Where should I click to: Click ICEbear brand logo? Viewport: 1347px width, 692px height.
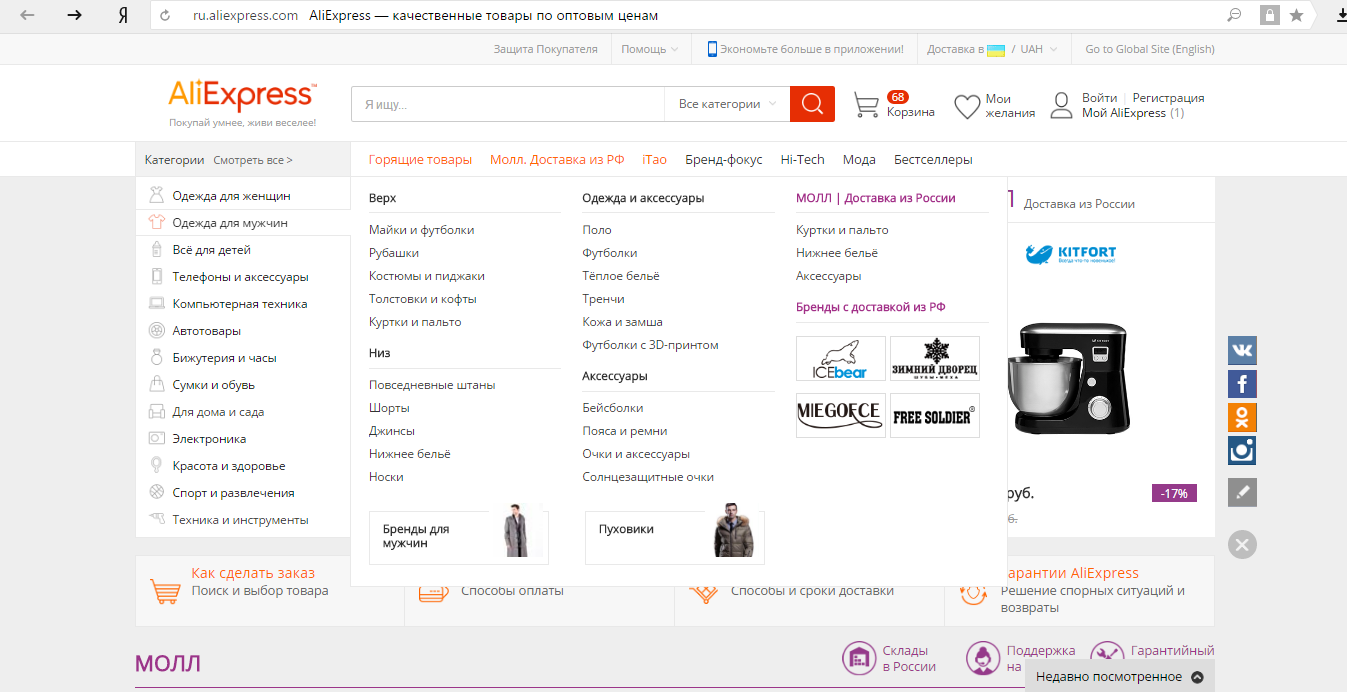tap(841, 359)
